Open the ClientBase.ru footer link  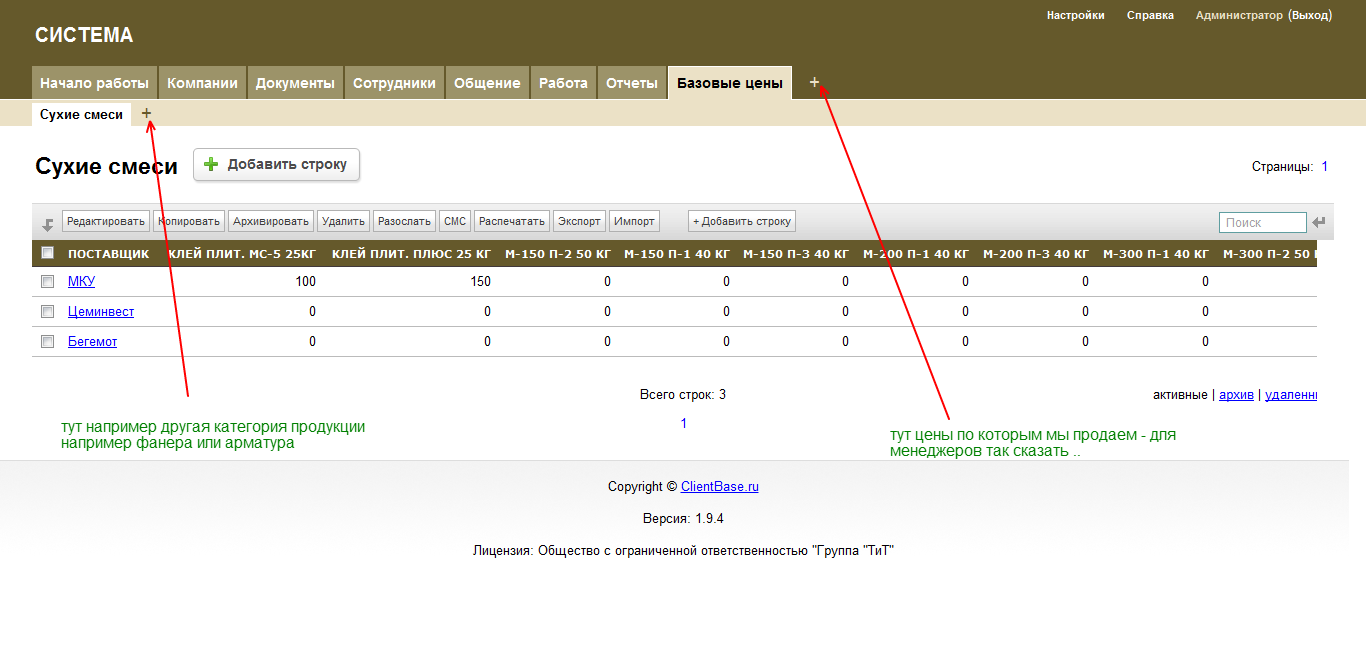(x=719, y=487)
